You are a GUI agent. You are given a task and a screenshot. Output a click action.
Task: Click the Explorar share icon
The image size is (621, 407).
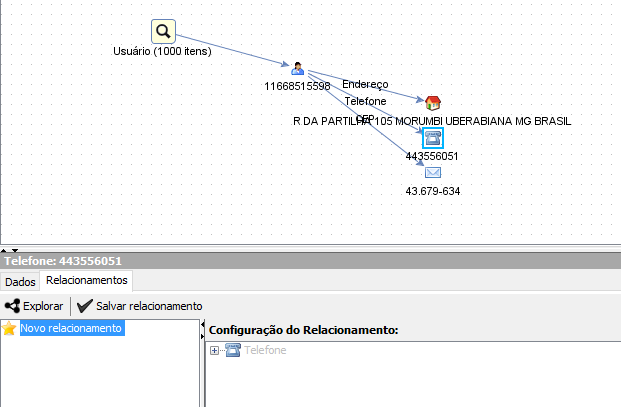(x=12, y=306)
